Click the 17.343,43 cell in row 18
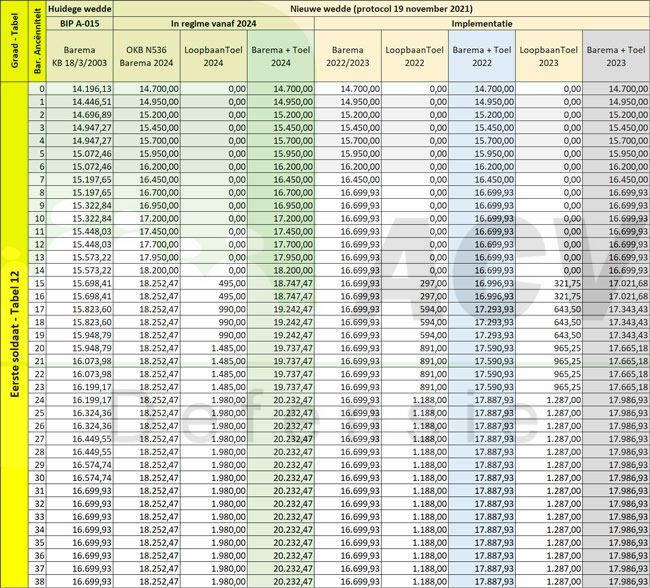 point(616,322)
